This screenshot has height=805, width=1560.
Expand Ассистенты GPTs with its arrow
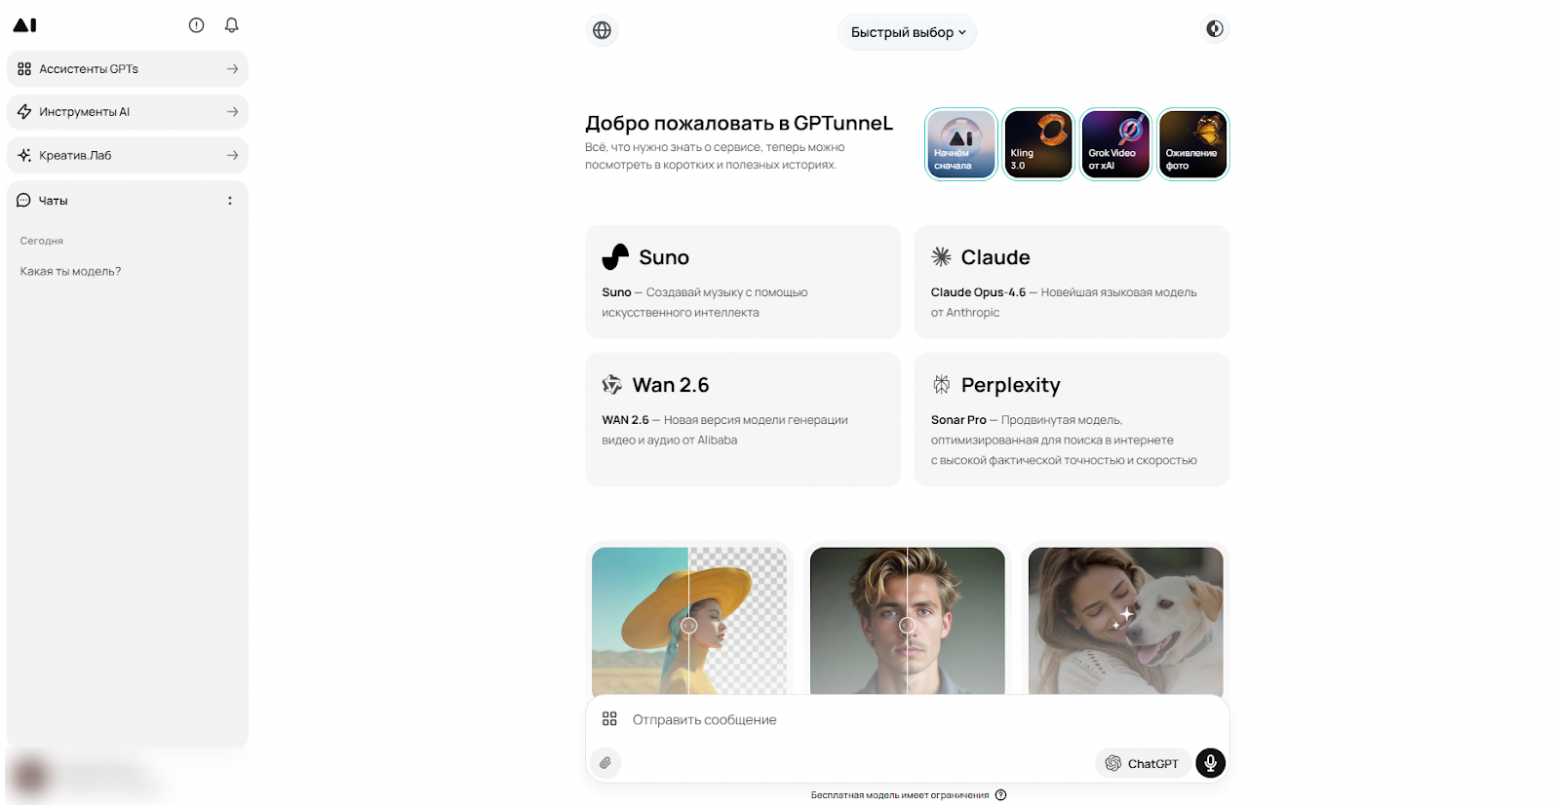coord(232,69)
